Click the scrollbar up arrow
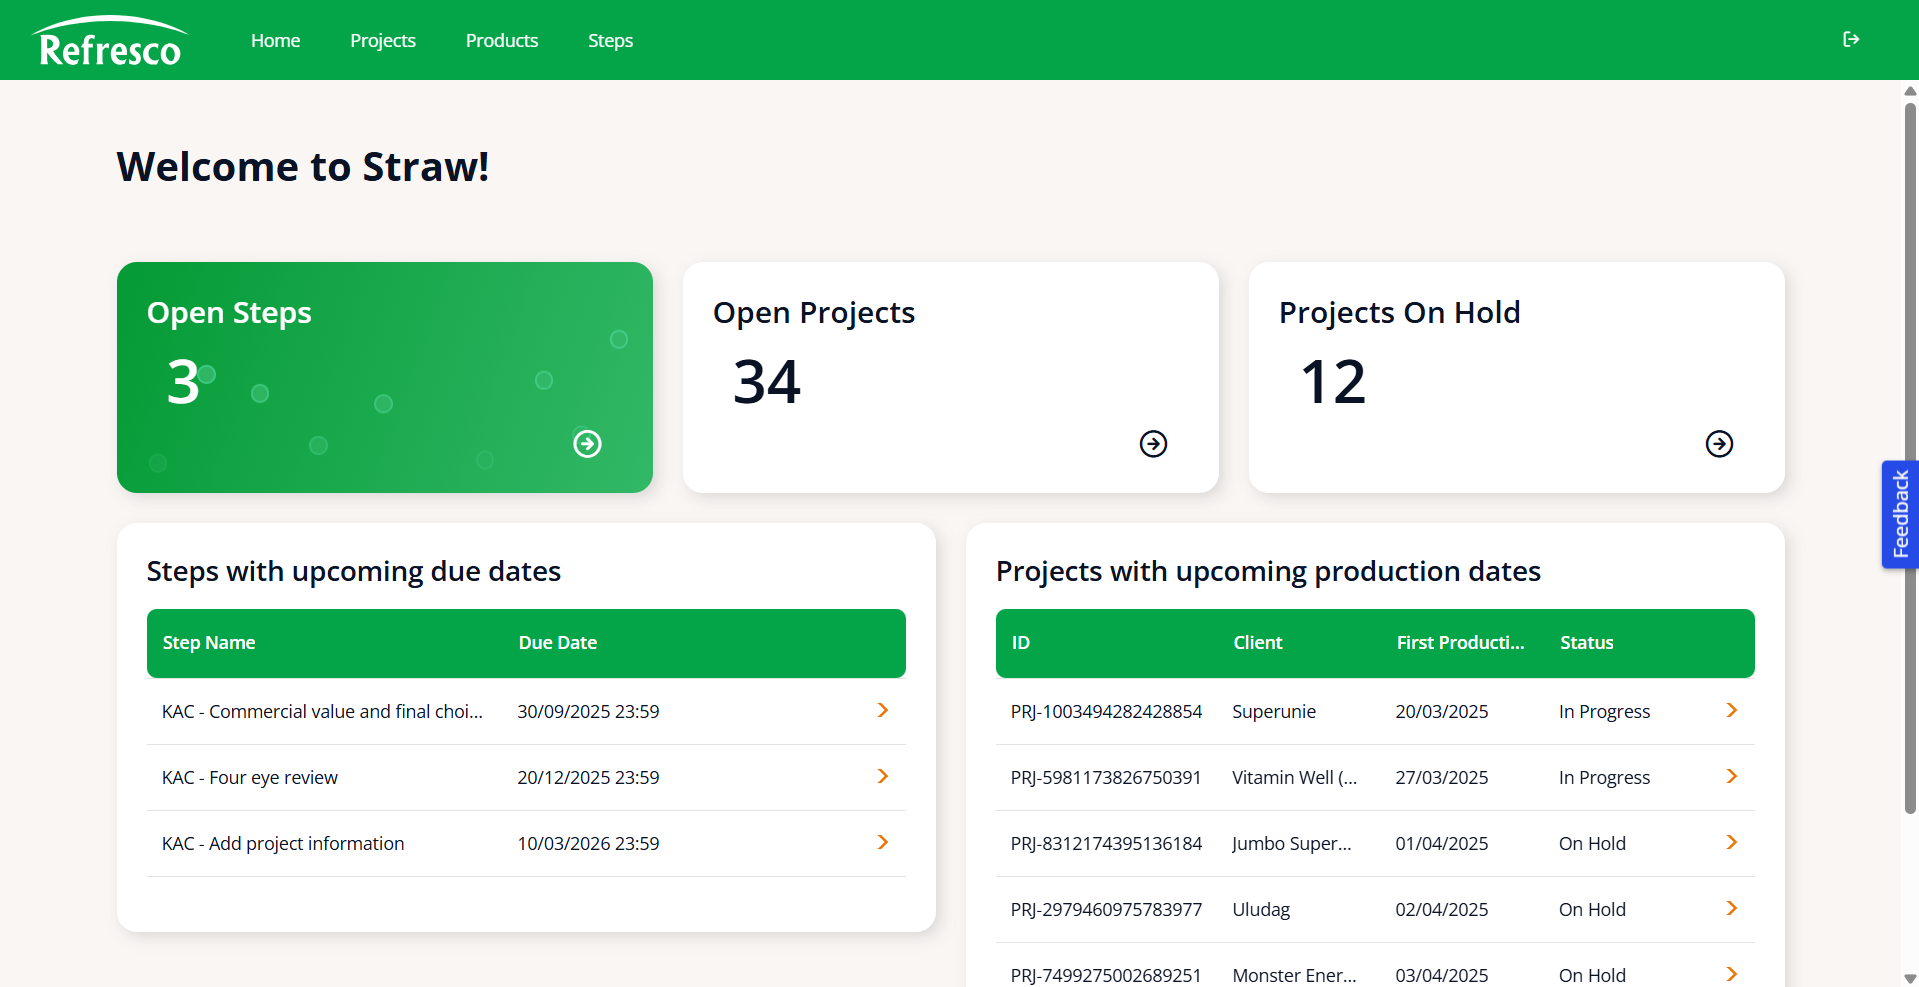 [x=1910, y=91]
